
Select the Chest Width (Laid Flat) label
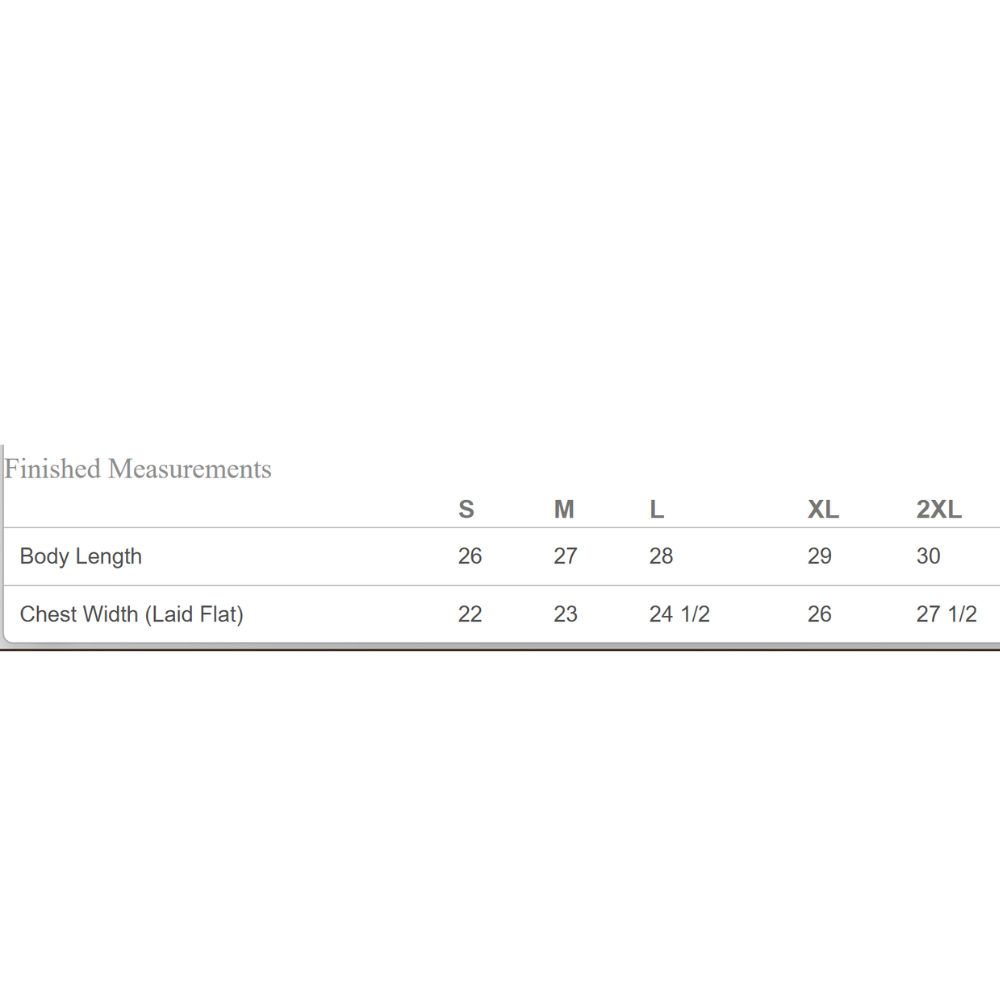132,614
